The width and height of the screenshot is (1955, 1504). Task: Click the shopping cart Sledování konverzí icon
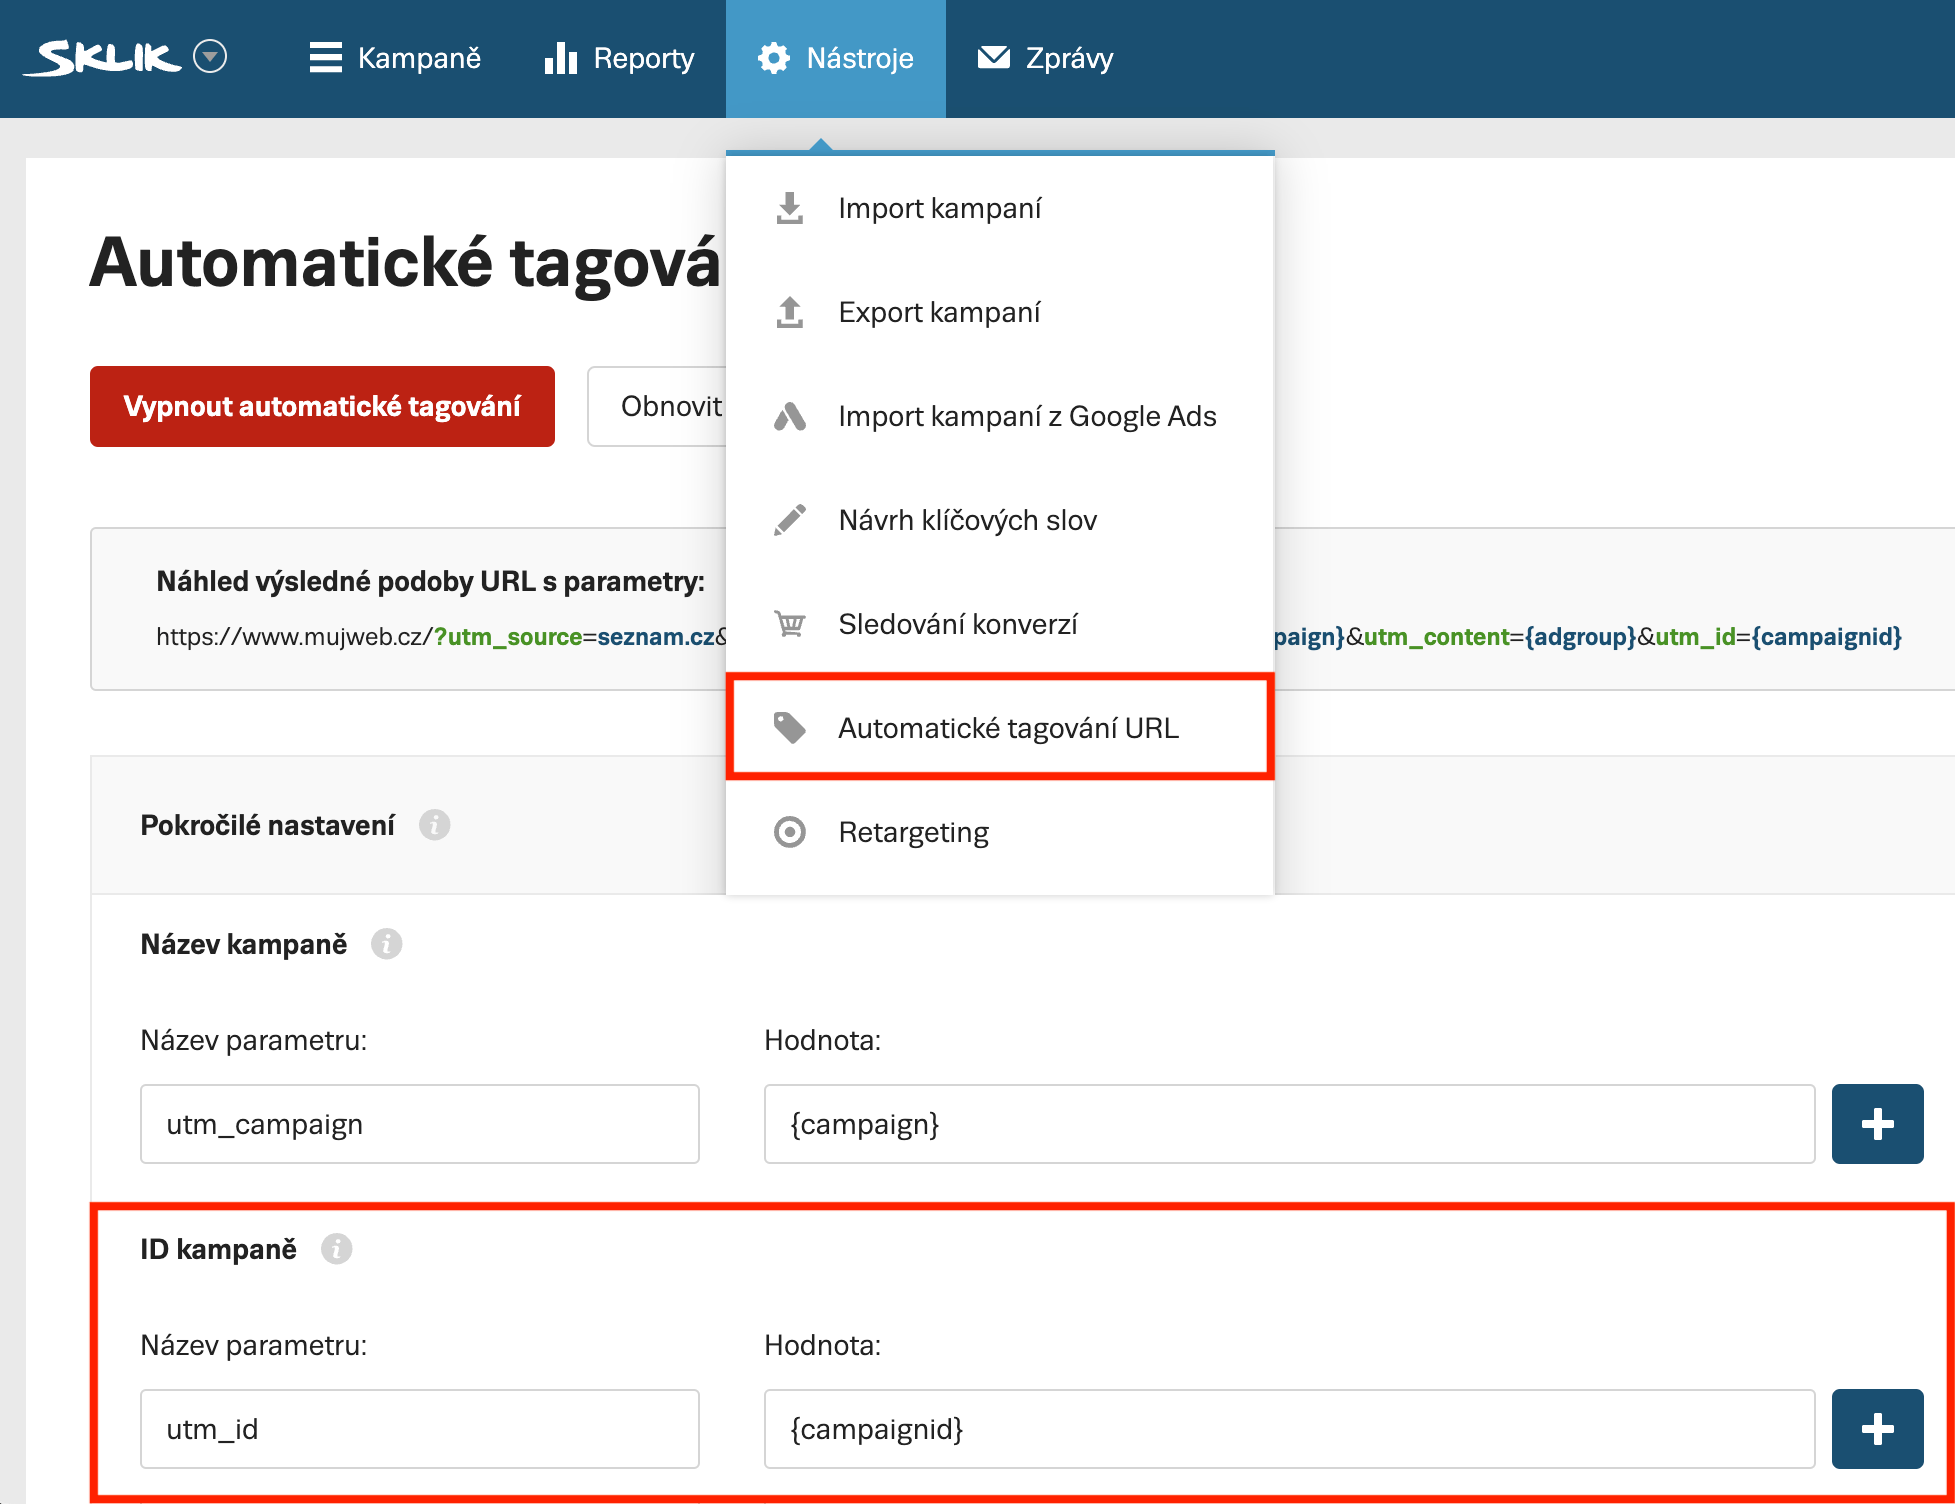[790, 624]
